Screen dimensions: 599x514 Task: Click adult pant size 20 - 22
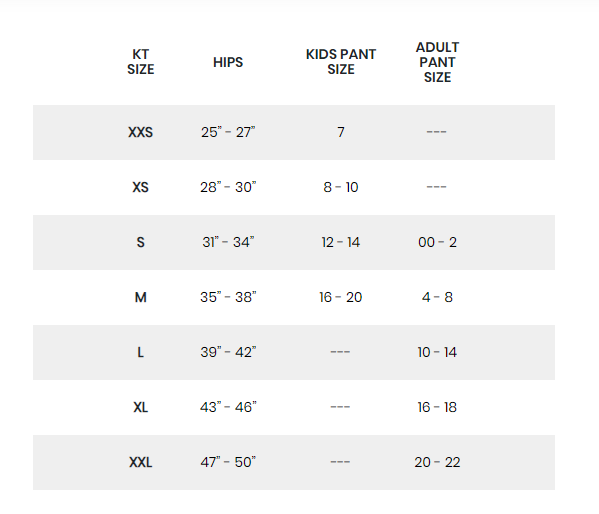[437, 462]
